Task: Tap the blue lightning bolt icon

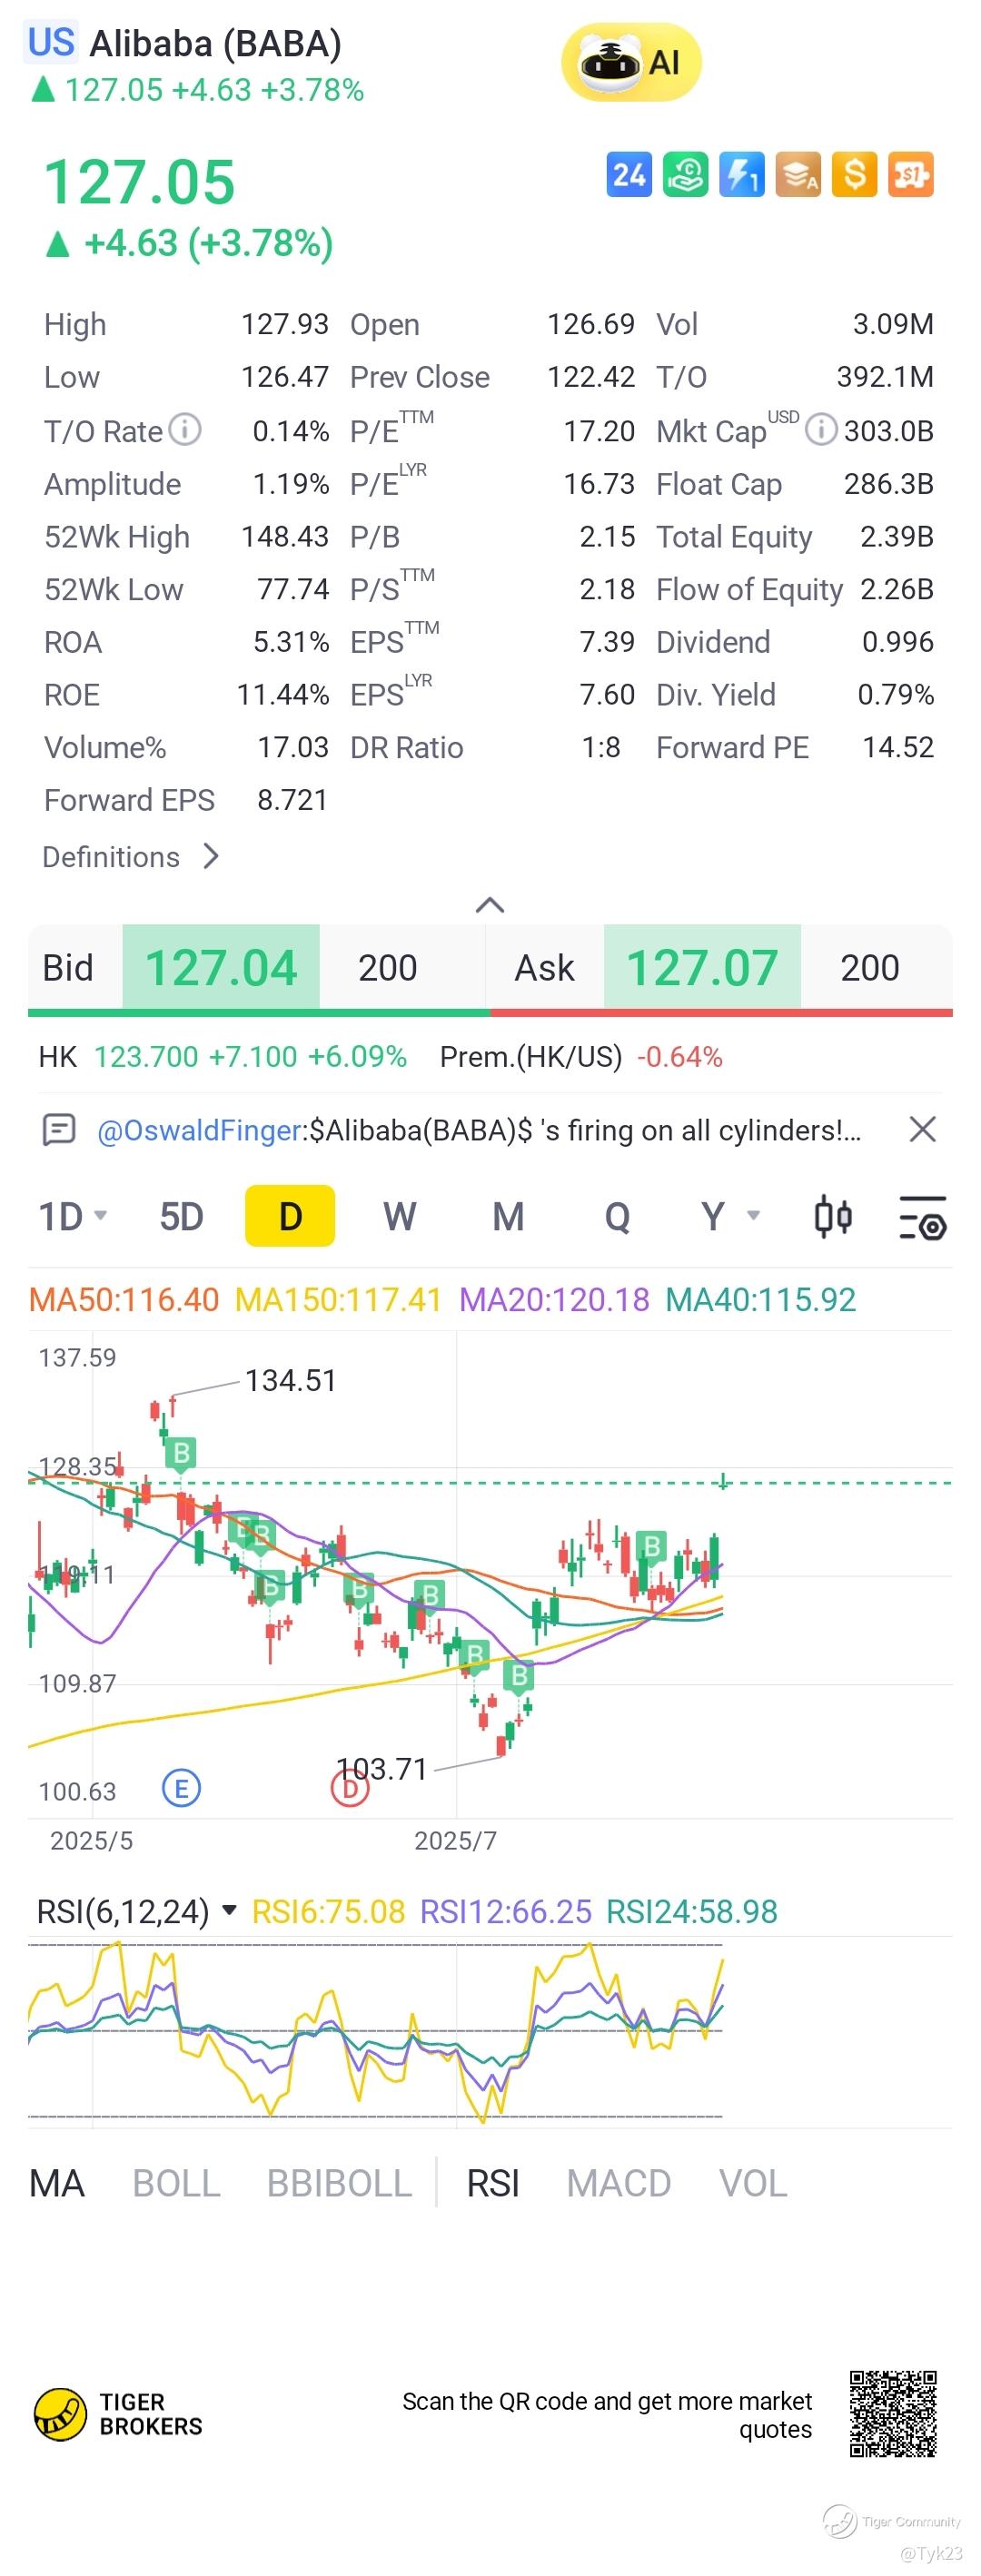Action: coord(742,175)
